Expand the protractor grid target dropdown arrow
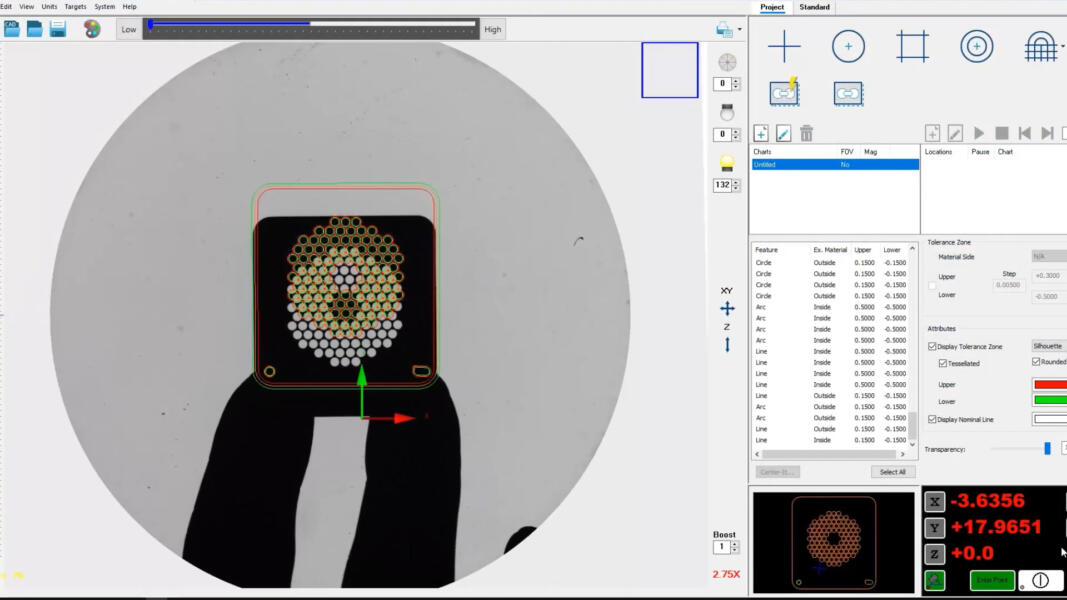 coord(1062,46)
